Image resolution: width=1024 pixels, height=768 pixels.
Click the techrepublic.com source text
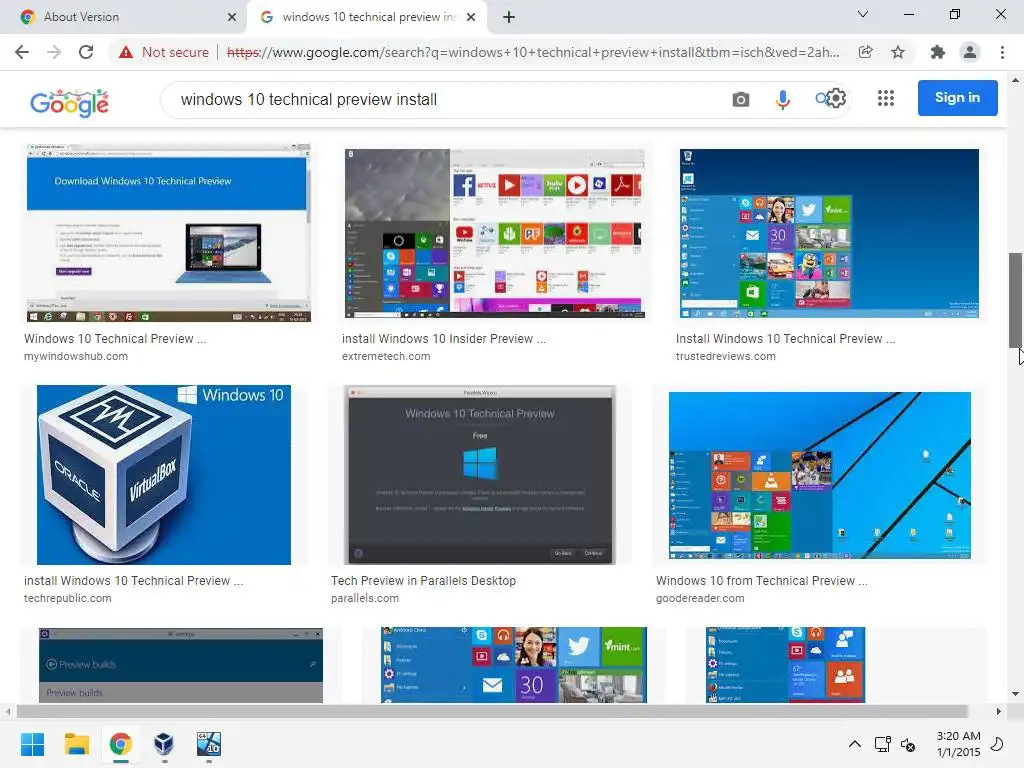tap(67, 598)
